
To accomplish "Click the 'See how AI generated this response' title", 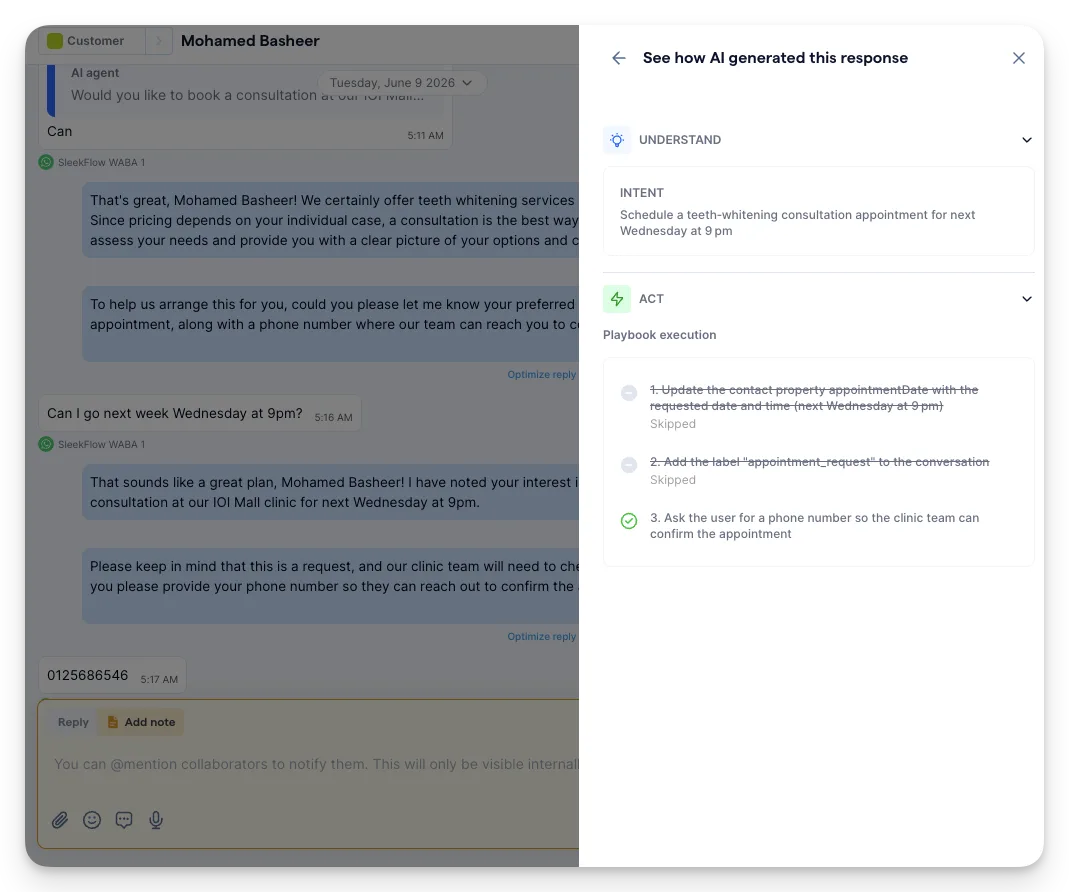I will click(775, 58).
